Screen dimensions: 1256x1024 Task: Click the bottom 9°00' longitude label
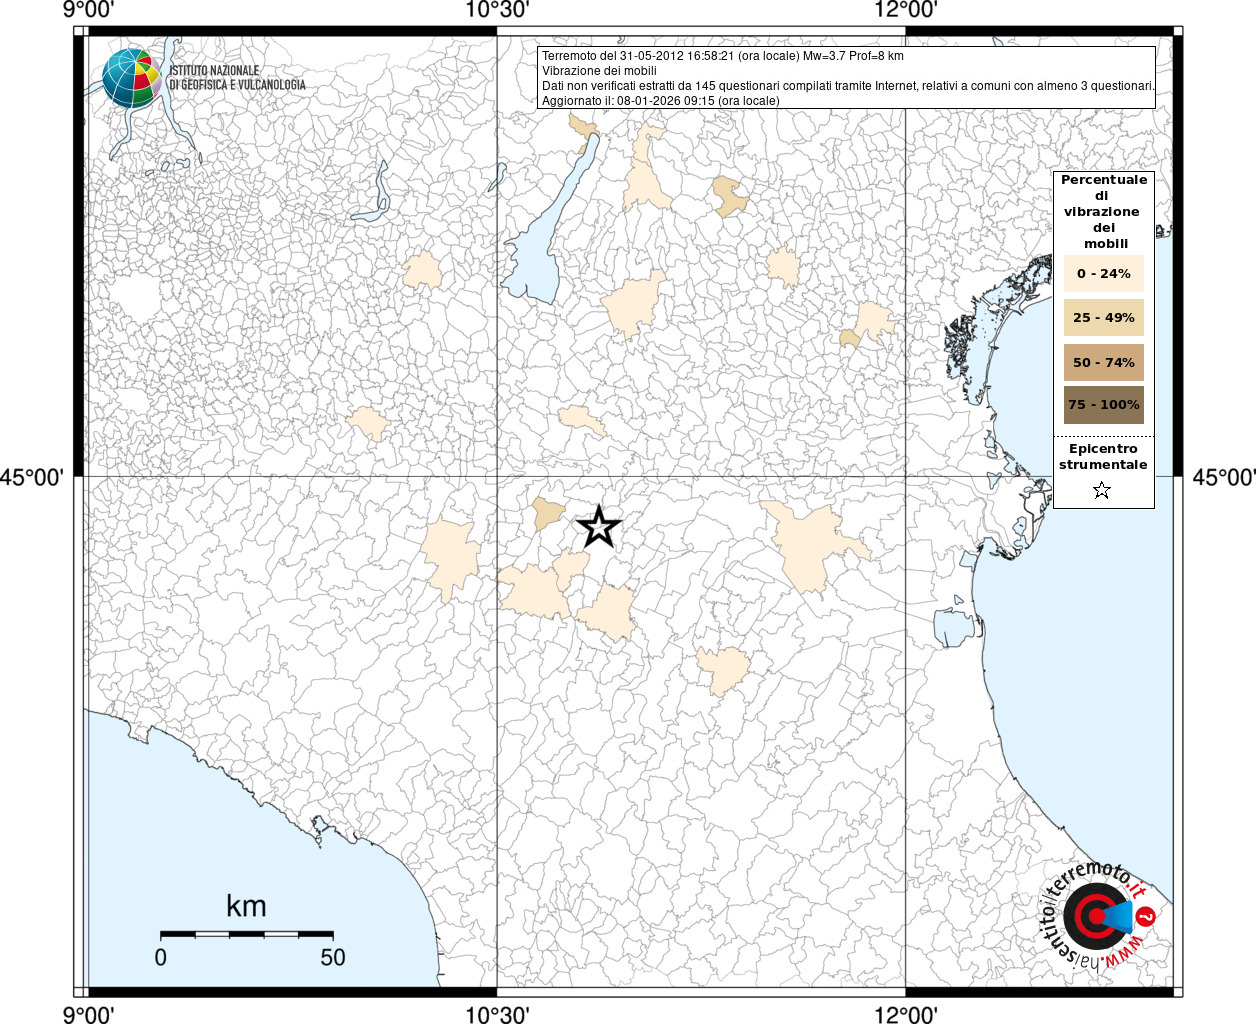(89, 1014)
